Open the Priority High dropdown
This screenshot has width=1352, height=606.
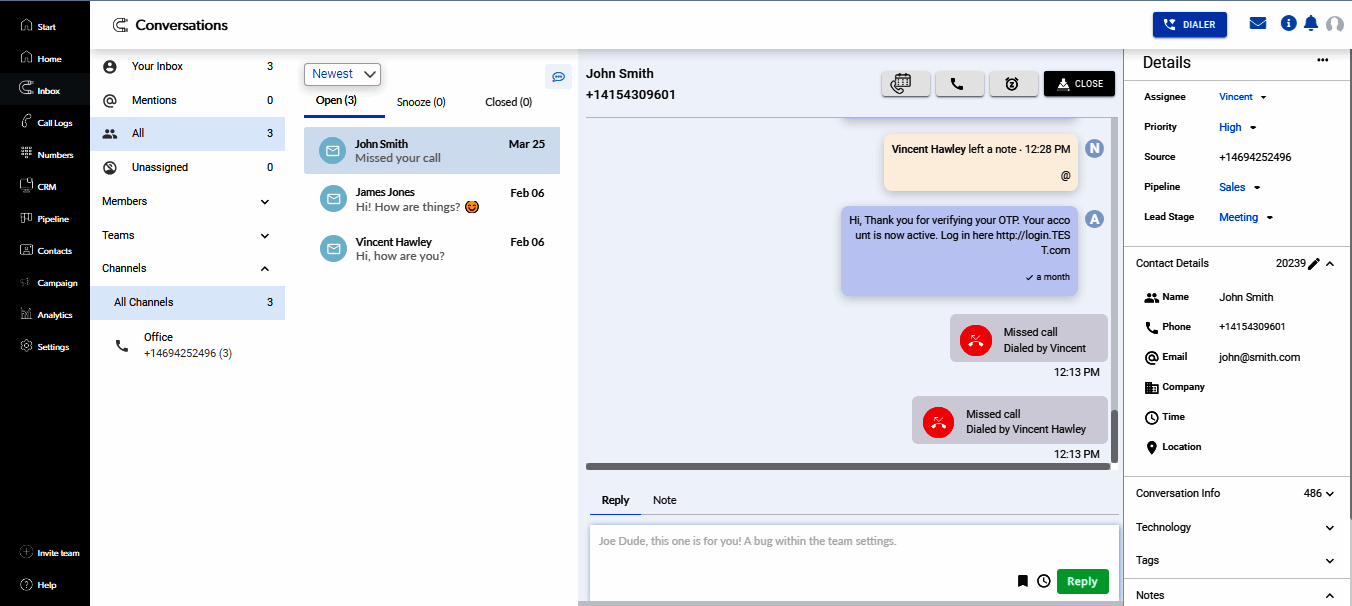[1237, 127]
